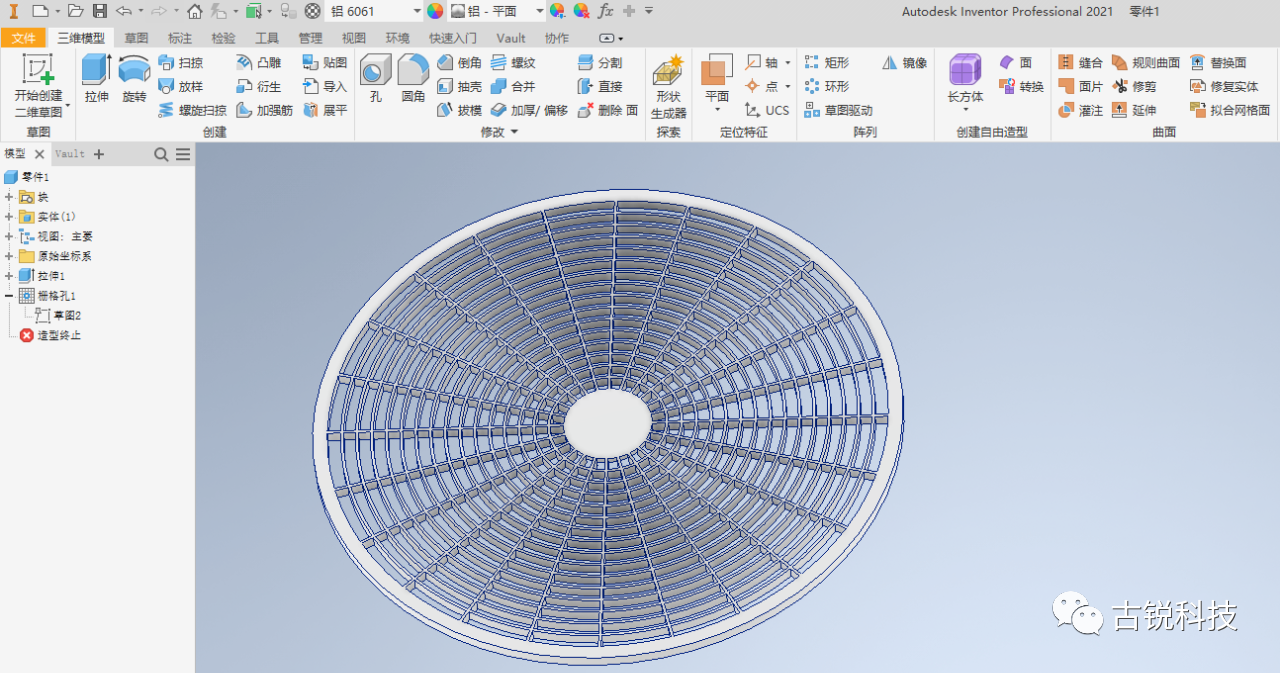The image size is (1280, 673).
Task: Expand the 视图: 主要 node
Action: click(x=9, y=237)
